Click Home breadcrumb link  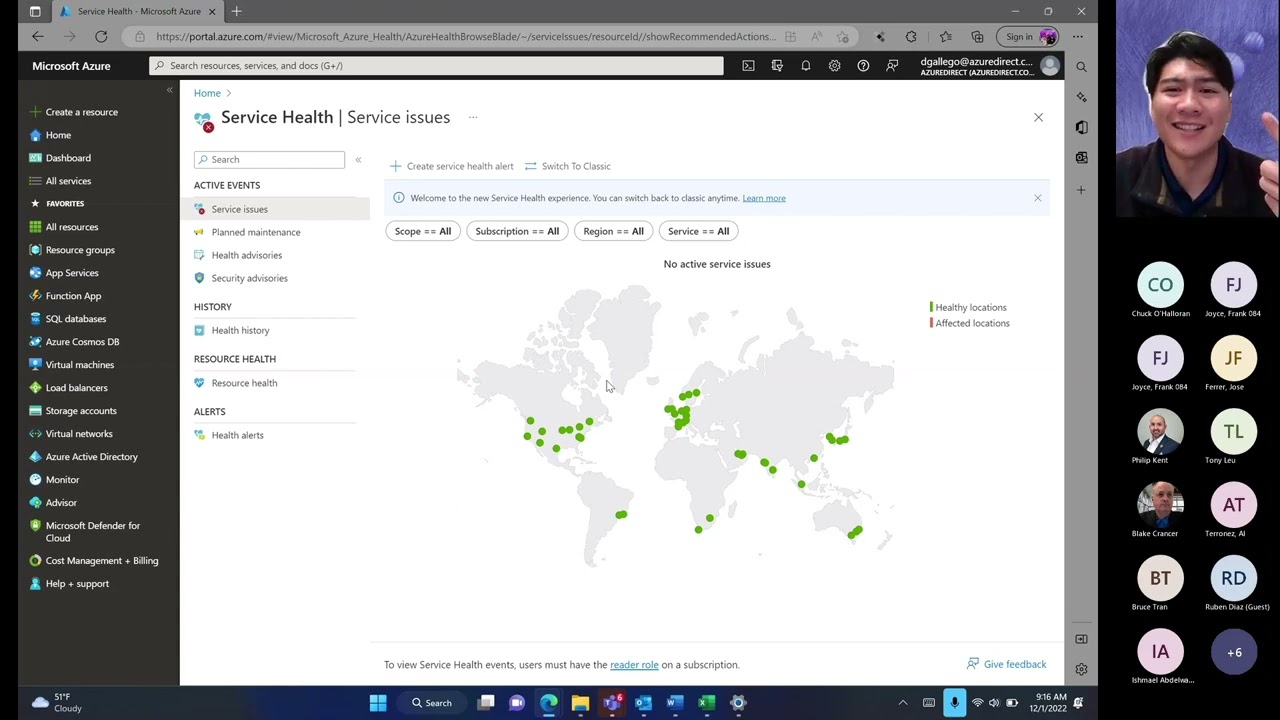(207, 93)
